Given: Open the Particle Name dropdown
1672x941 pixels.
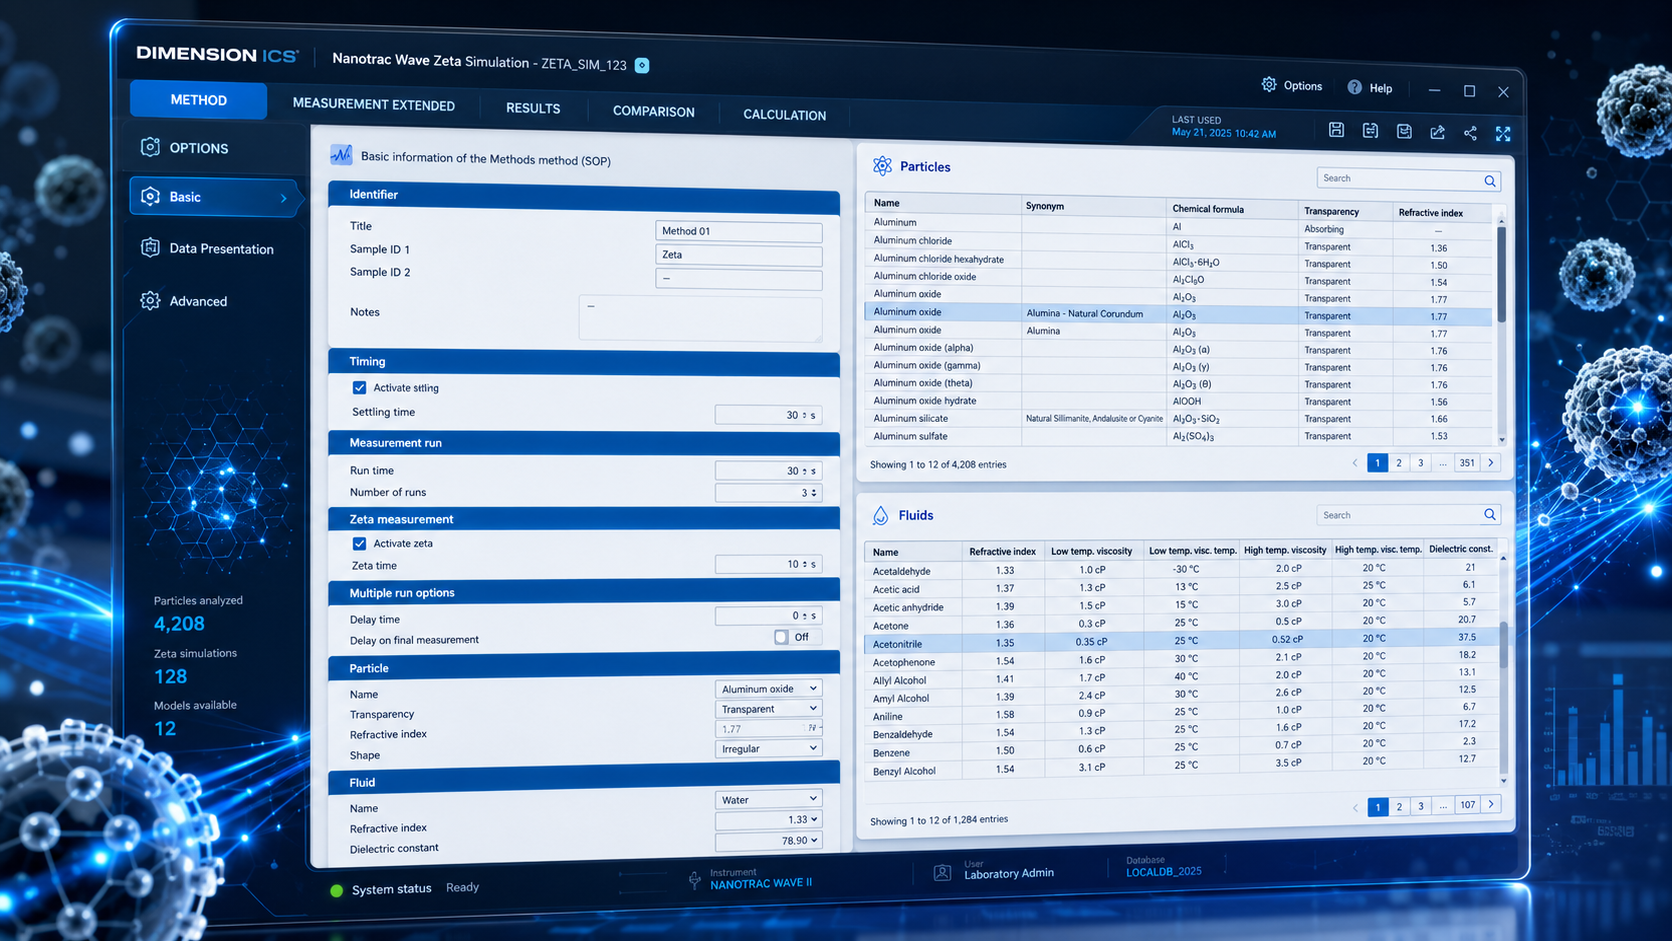Looking at the screenshot, I should click(x=768, y=688).
